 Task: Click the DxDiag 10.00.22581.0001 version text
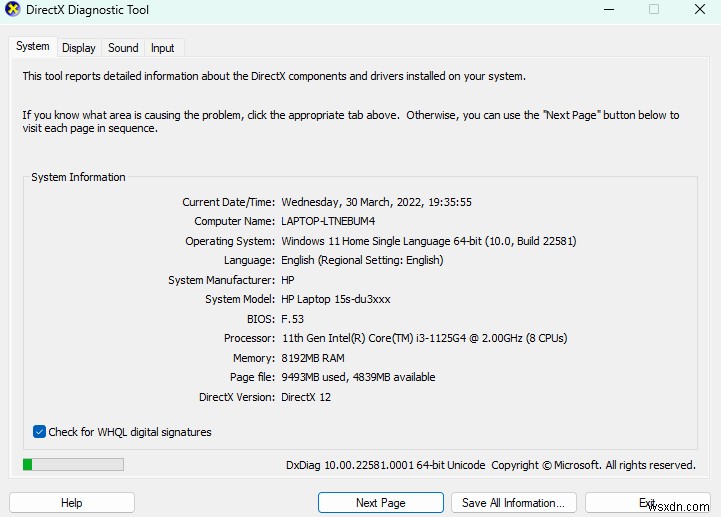click(385, 465)
